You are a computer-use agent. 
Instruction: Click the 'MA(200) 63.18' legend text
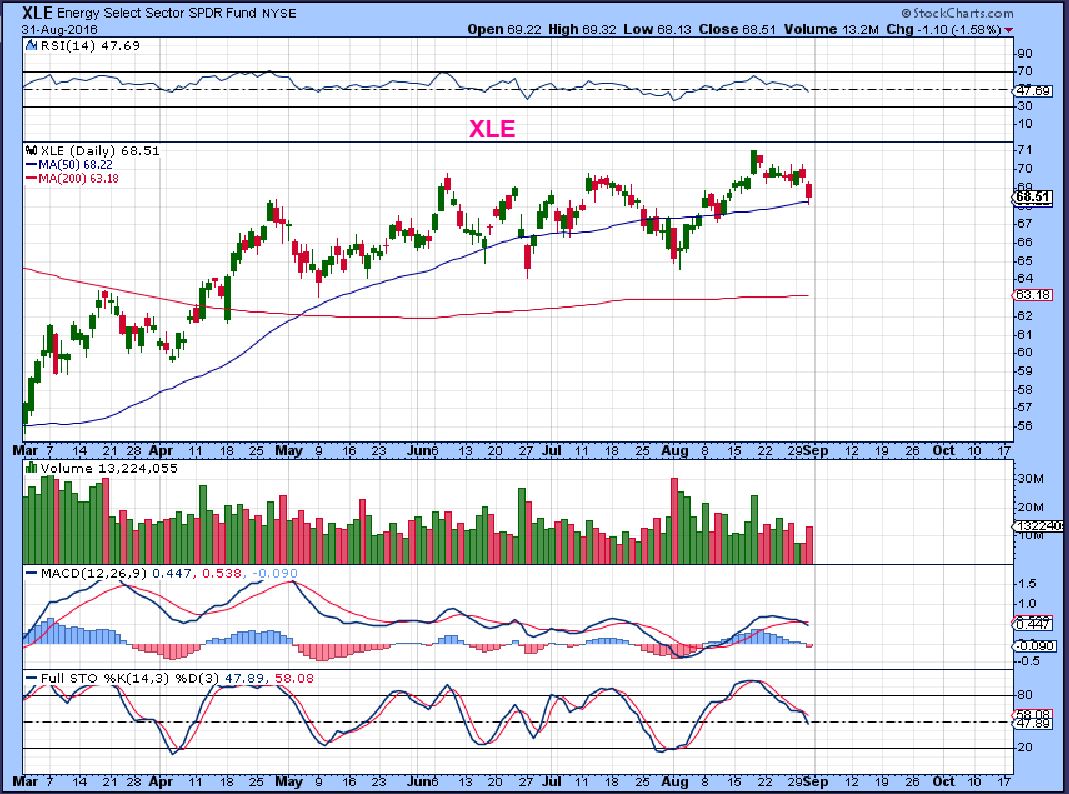click(78, 179)
